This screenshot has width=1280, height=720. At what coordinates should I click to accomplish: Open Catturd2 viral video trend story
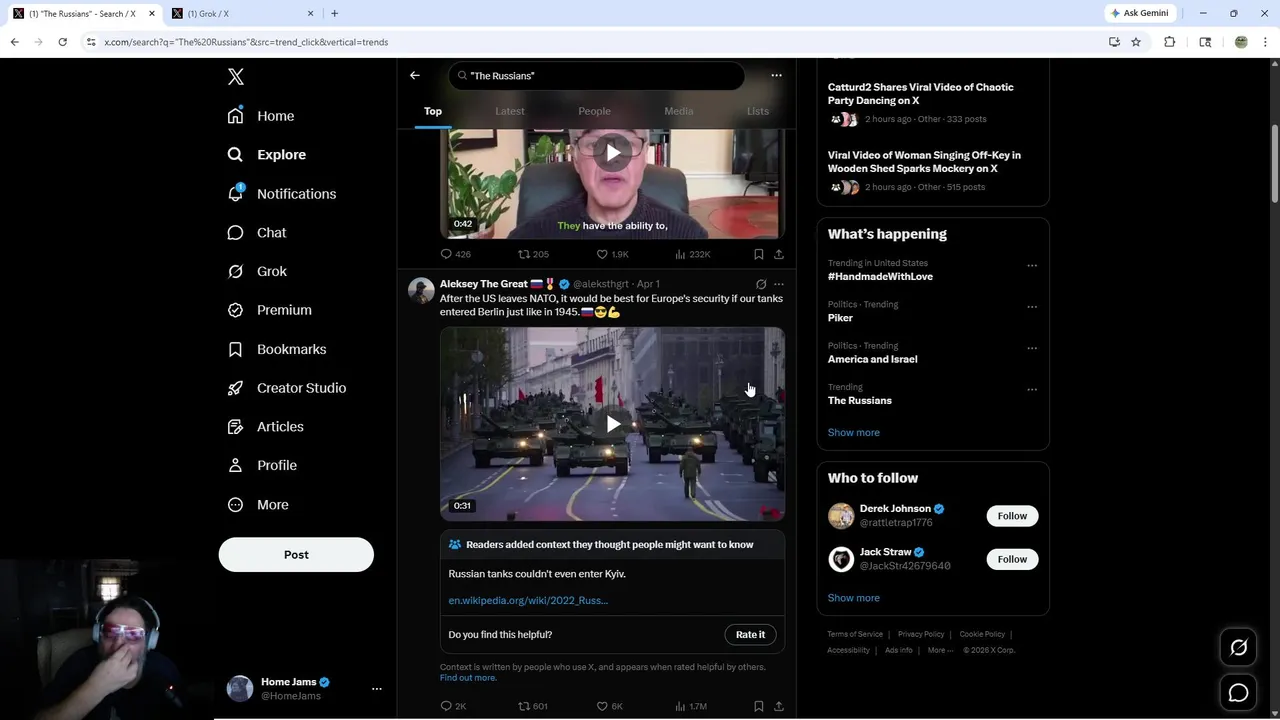(x=920, y=94)
